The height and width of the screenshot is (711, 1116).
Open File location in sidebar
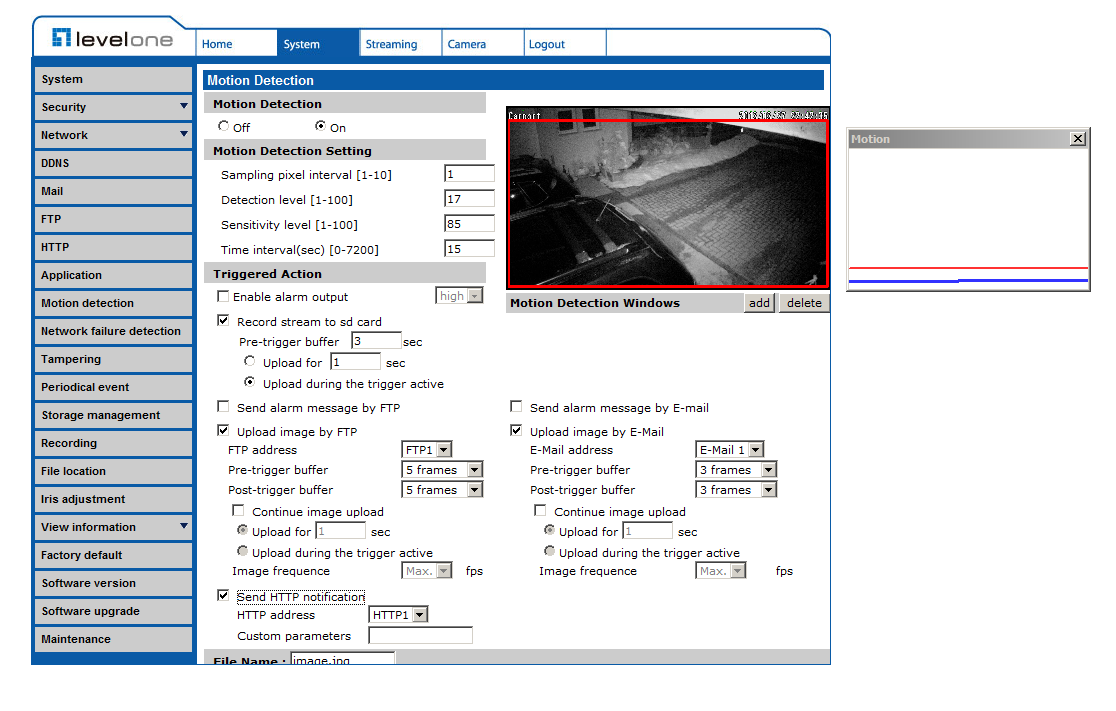(x=113, y=471)
